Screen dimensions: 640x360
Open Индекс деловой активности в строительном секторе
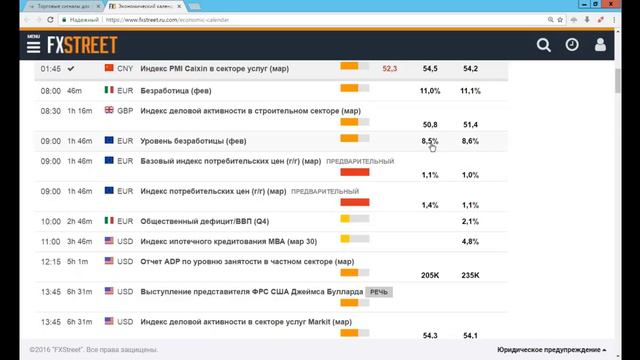point(251,111)
